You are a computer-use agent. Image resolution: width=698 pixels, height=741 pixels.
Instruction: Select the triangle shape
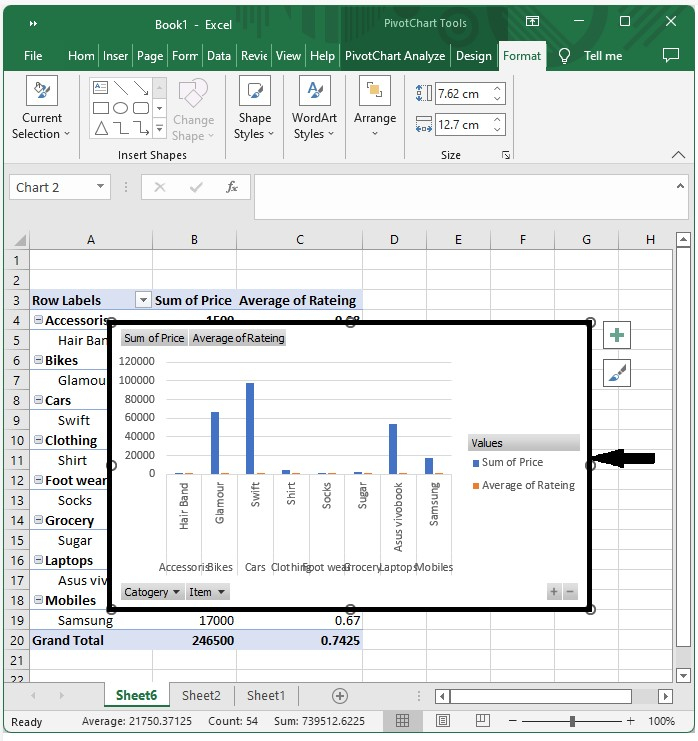pyautogui.click(x=101, y=128)
